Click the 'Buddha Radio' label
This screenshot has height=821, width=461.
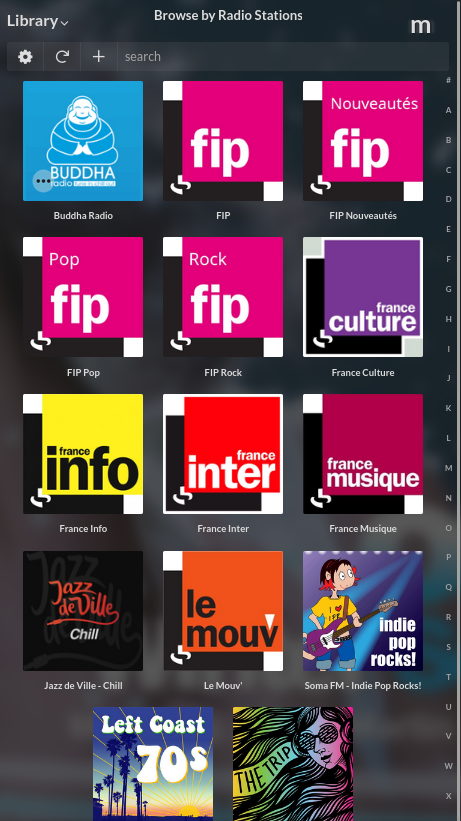(x=83, y=216)
